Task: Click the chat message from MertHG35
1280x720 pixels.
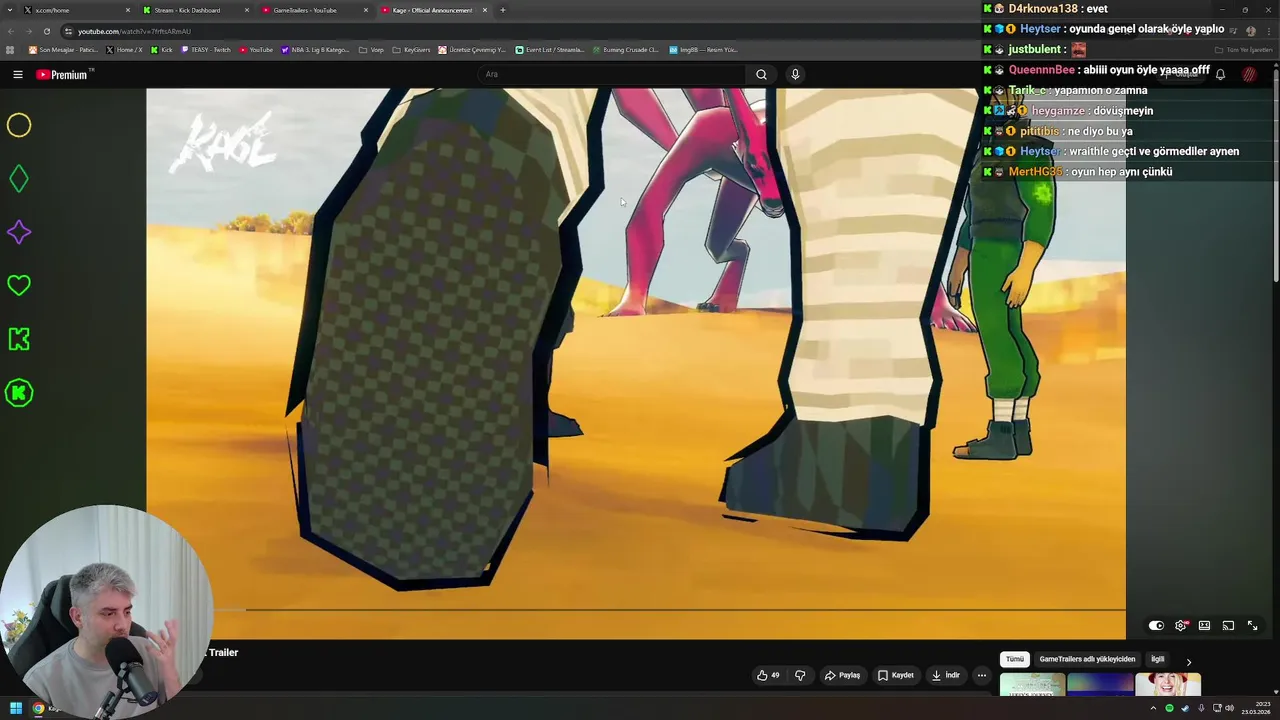Action: (1078, 172)
